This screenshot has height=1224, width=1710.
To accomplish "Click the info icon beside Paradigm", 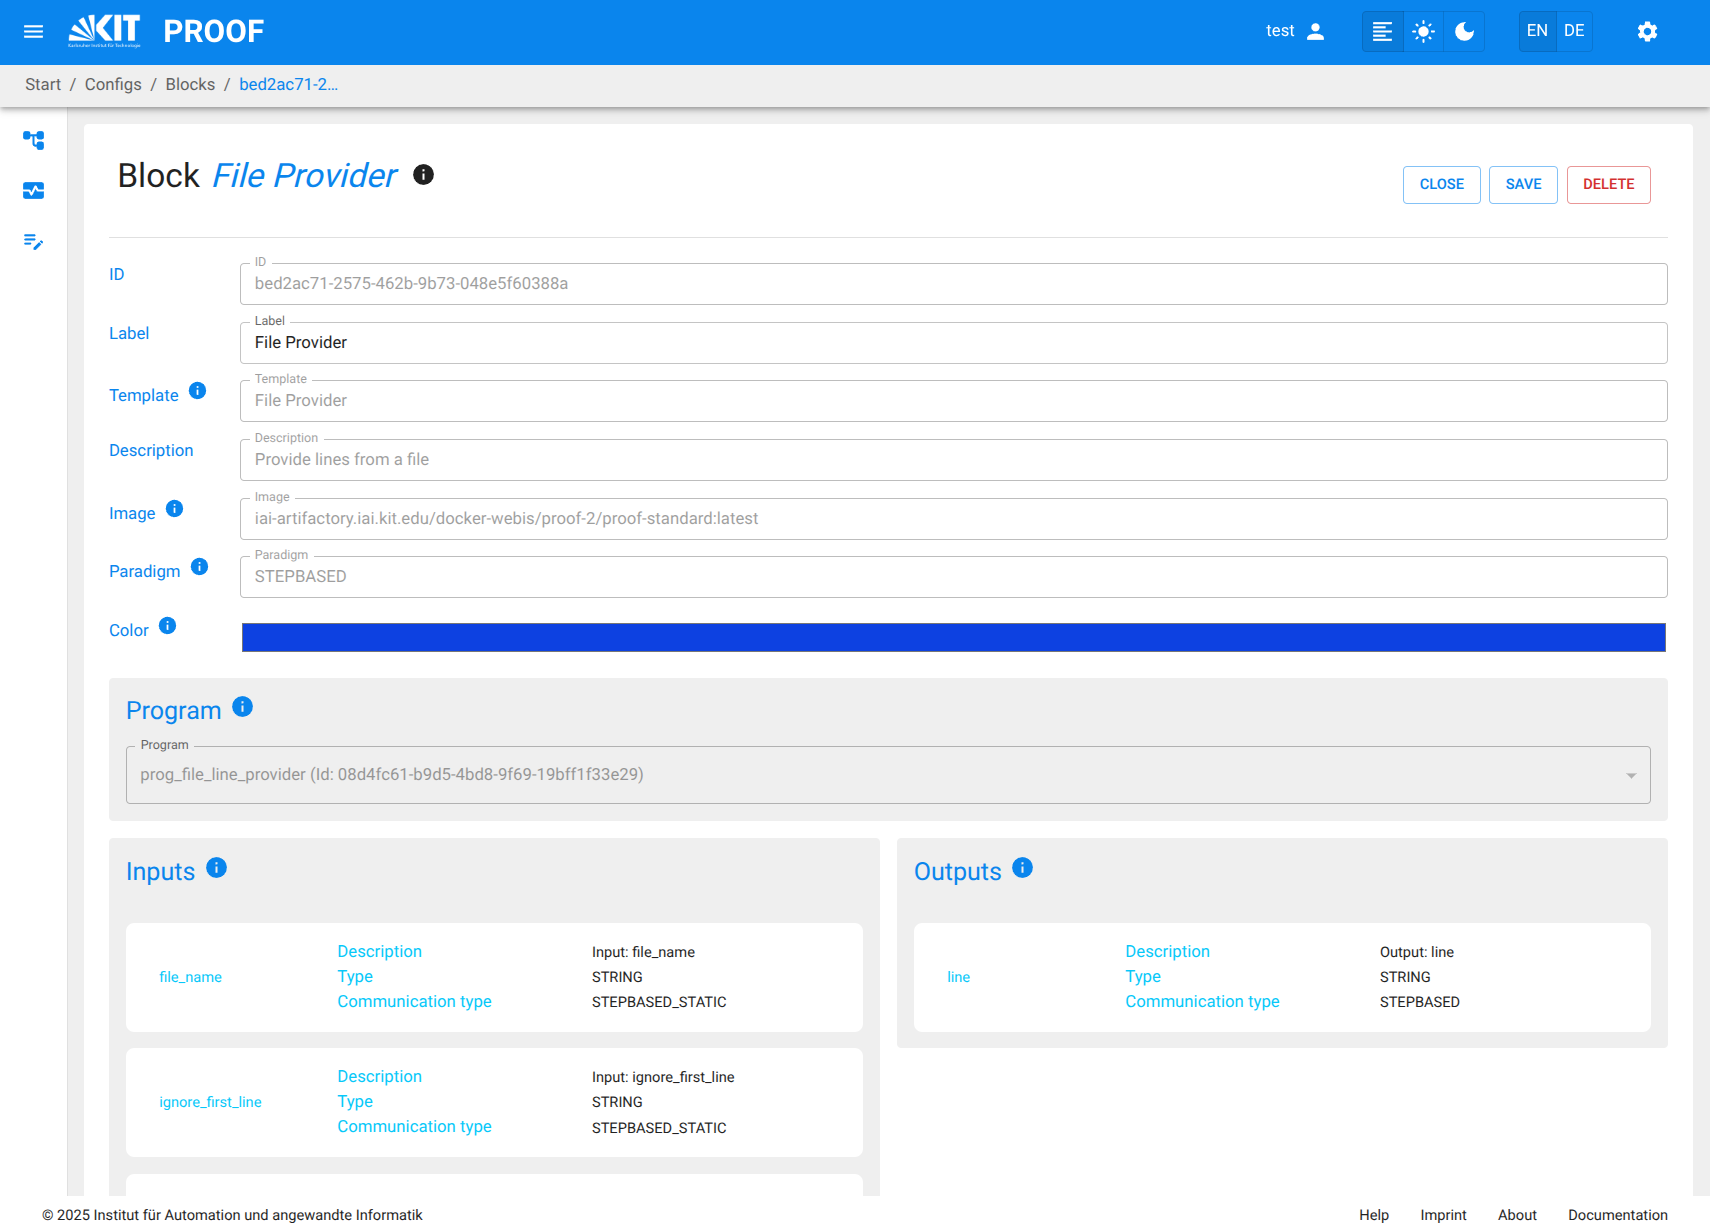I will click(x=200, y=566).
